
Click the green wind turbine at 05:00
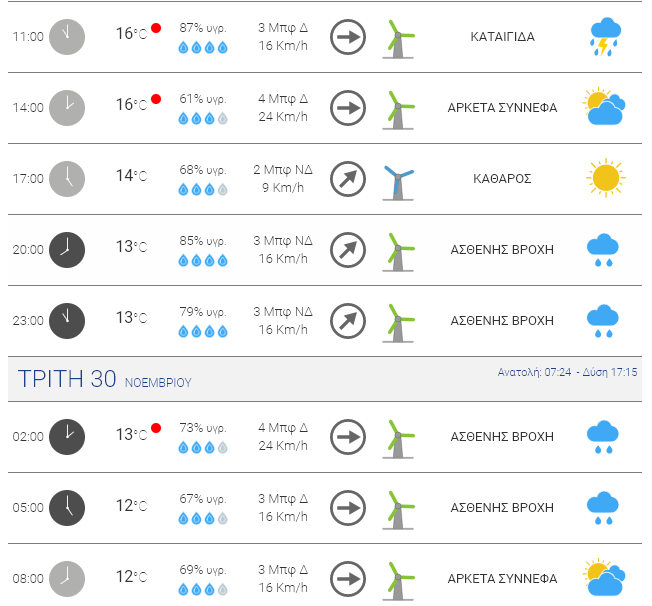coord(398,510)
